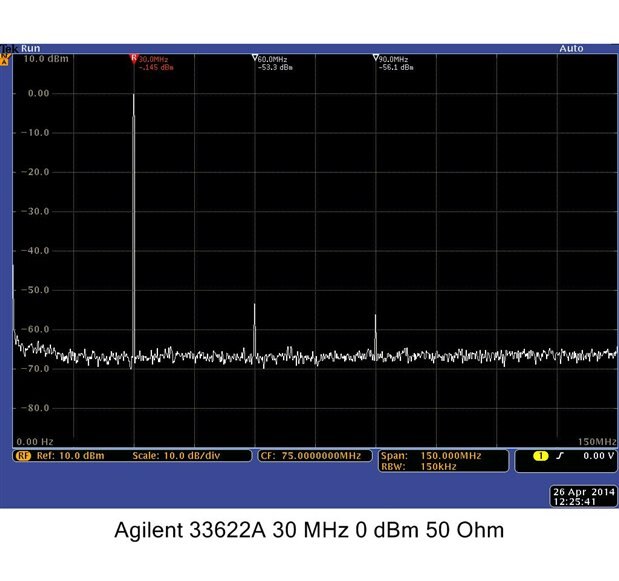The width and height of the screenshot is (619, 581).
Task: Click the 60 MHz second harmonic peak
Action: click(x=255, y=331)
